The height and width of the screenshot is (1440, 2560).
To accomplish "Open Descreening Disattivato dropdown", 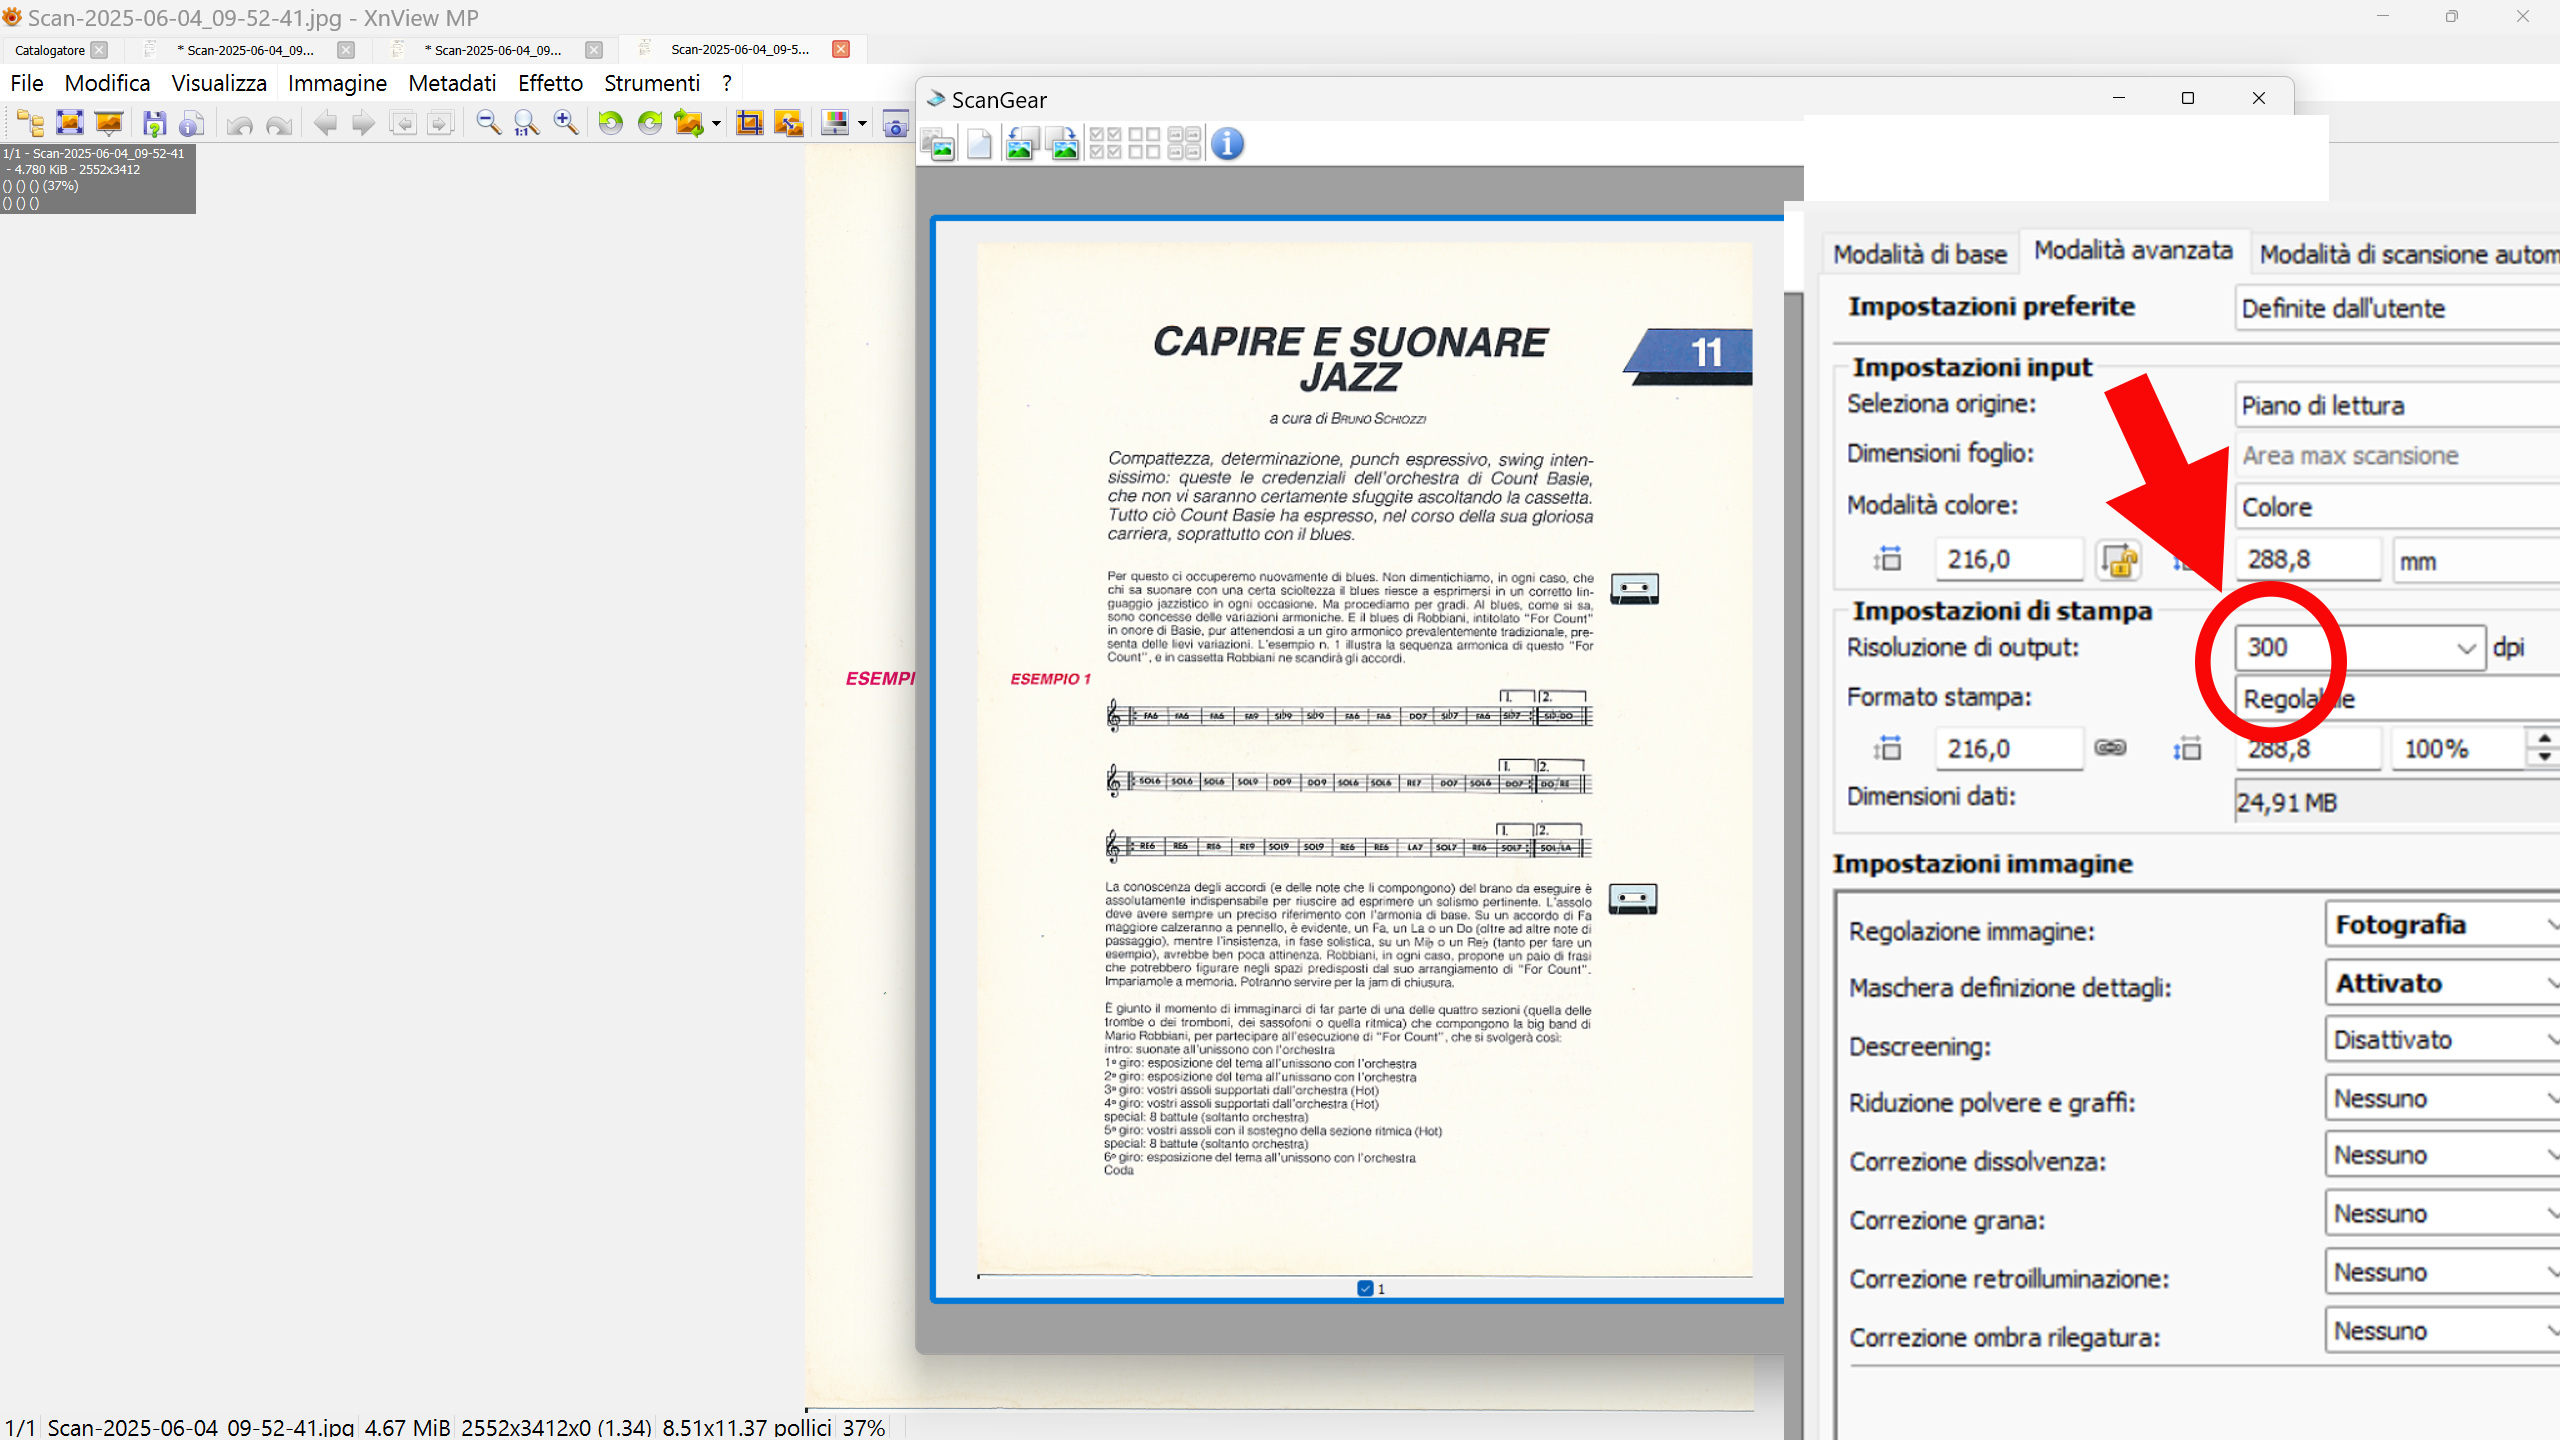I will [x=2442, y=1040].
